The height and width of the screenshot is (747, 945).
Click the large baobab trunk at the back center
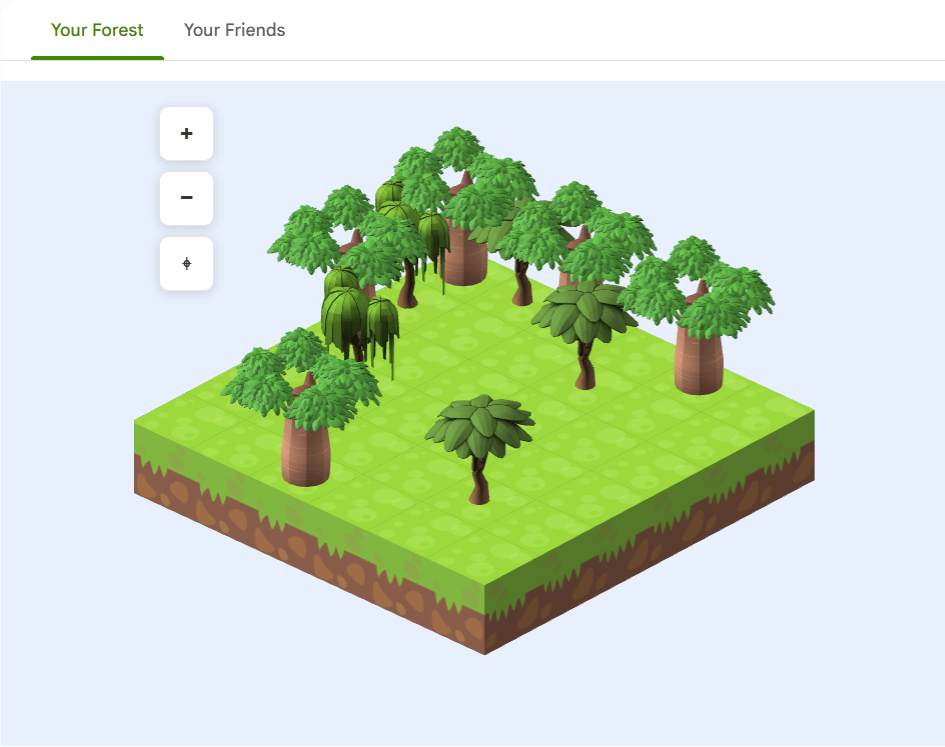pyautogui.click(x=464, y=255)
